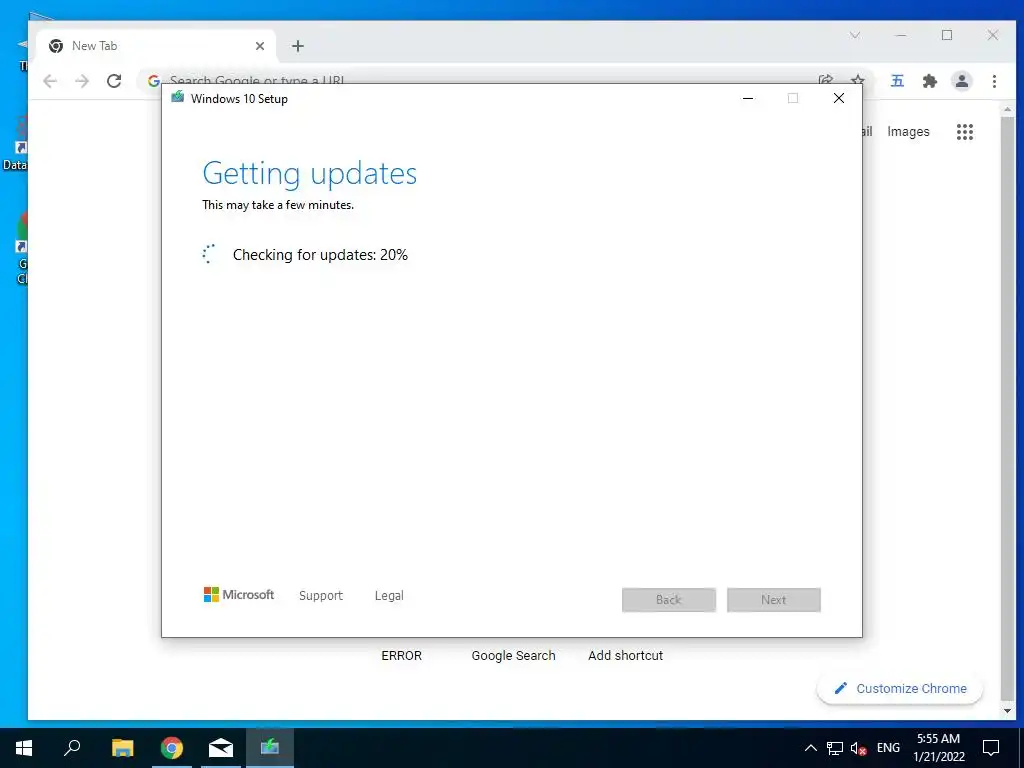Viewport: 1024px width, 768px height.
Task: Click the Microsoft logo in Setup
Action: [239, 595]
